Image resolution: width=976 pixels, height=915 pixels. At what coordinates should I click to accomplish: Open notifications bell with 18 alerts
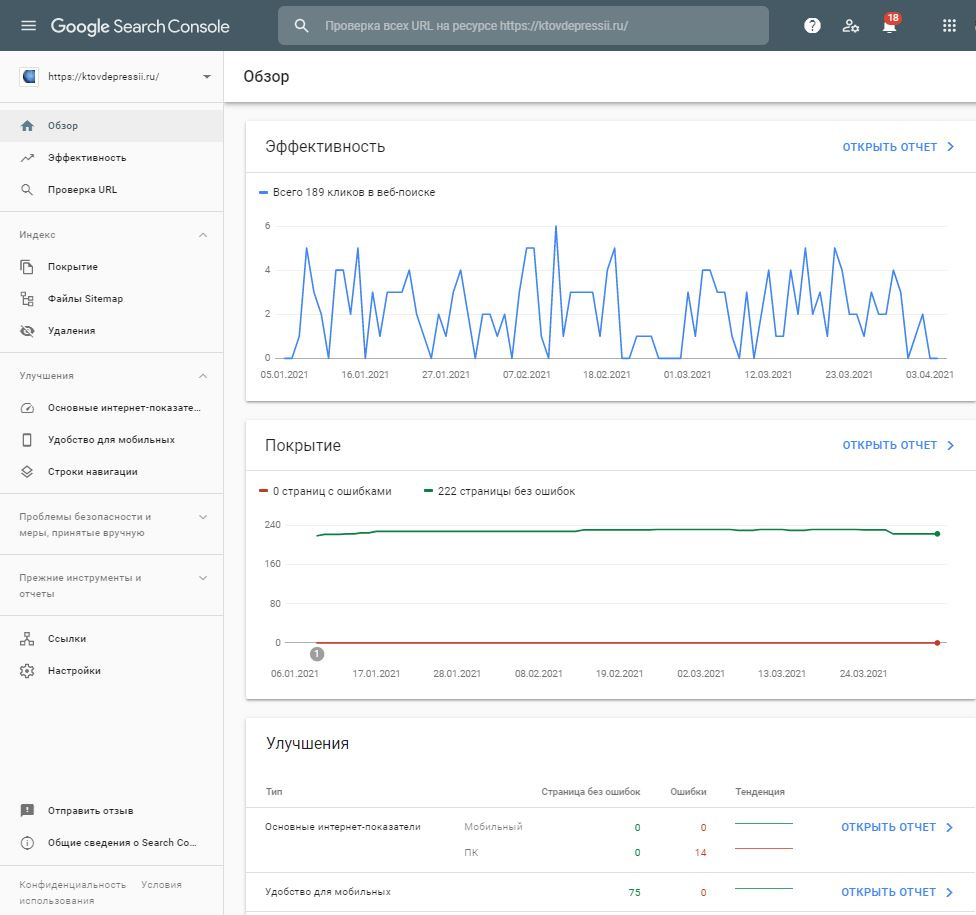tap(889, 26)
